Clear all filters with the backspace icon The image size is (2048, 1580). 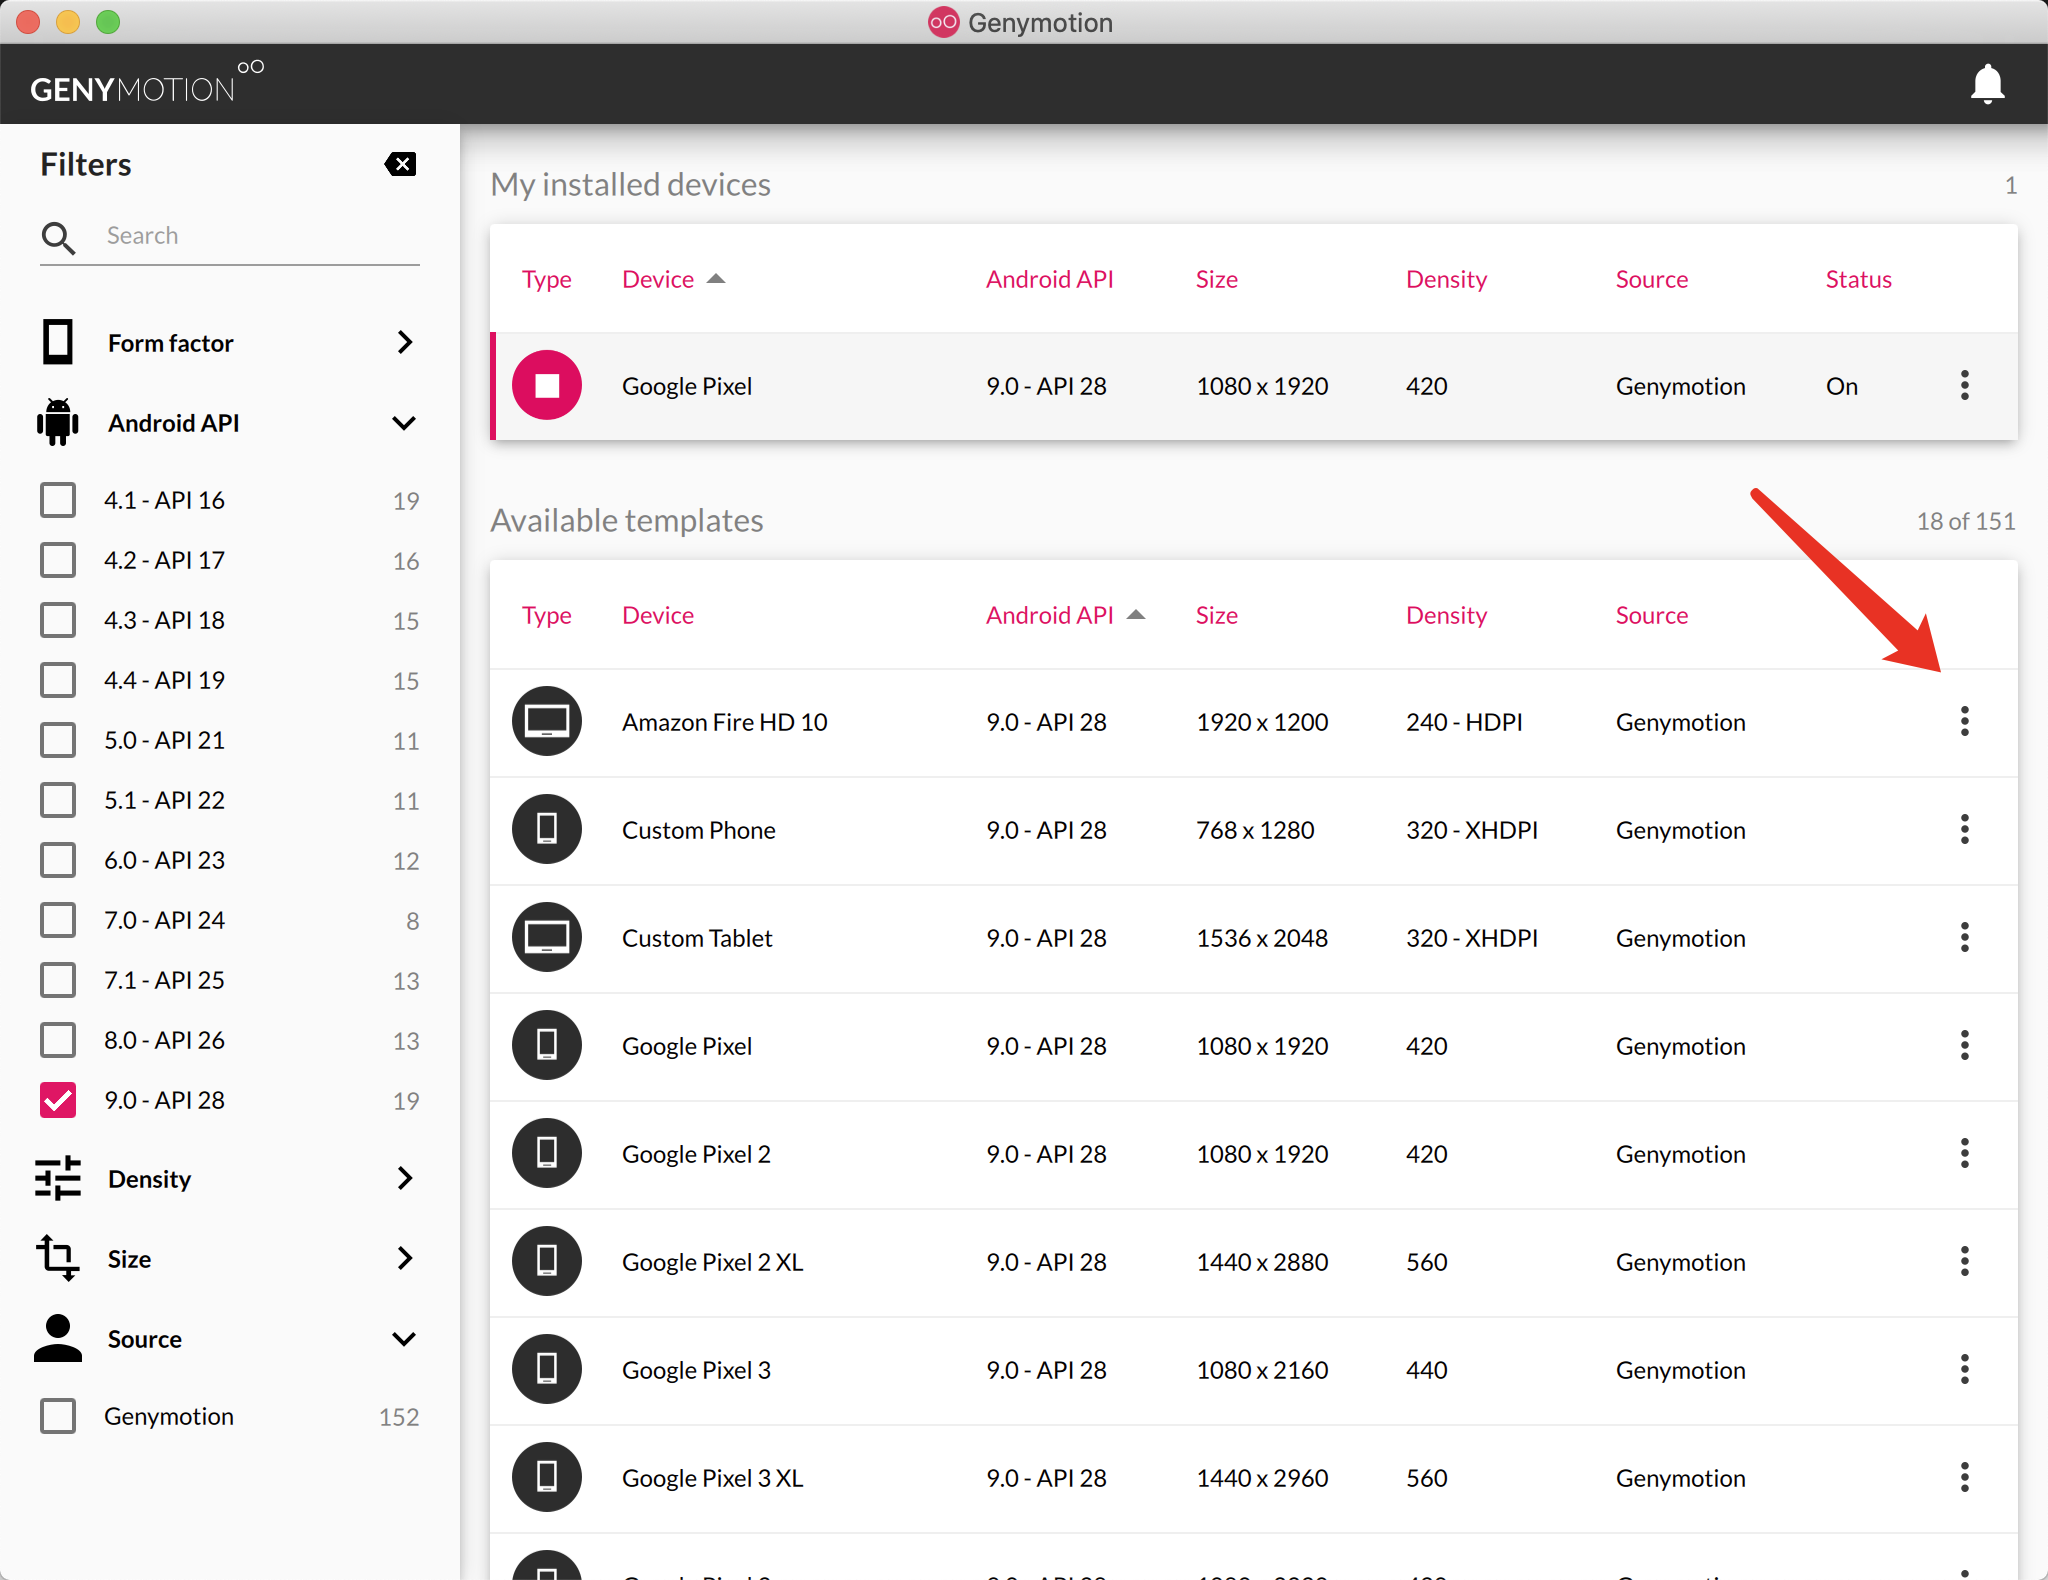point(400,164)
